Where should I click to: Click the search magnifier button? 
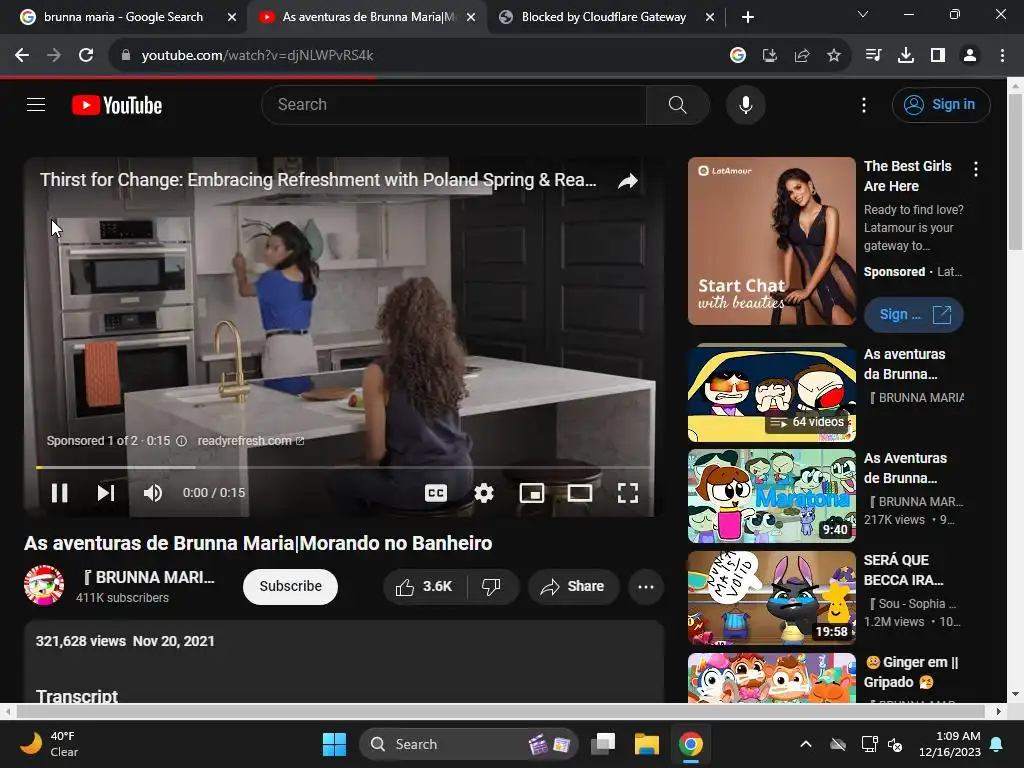677,104
